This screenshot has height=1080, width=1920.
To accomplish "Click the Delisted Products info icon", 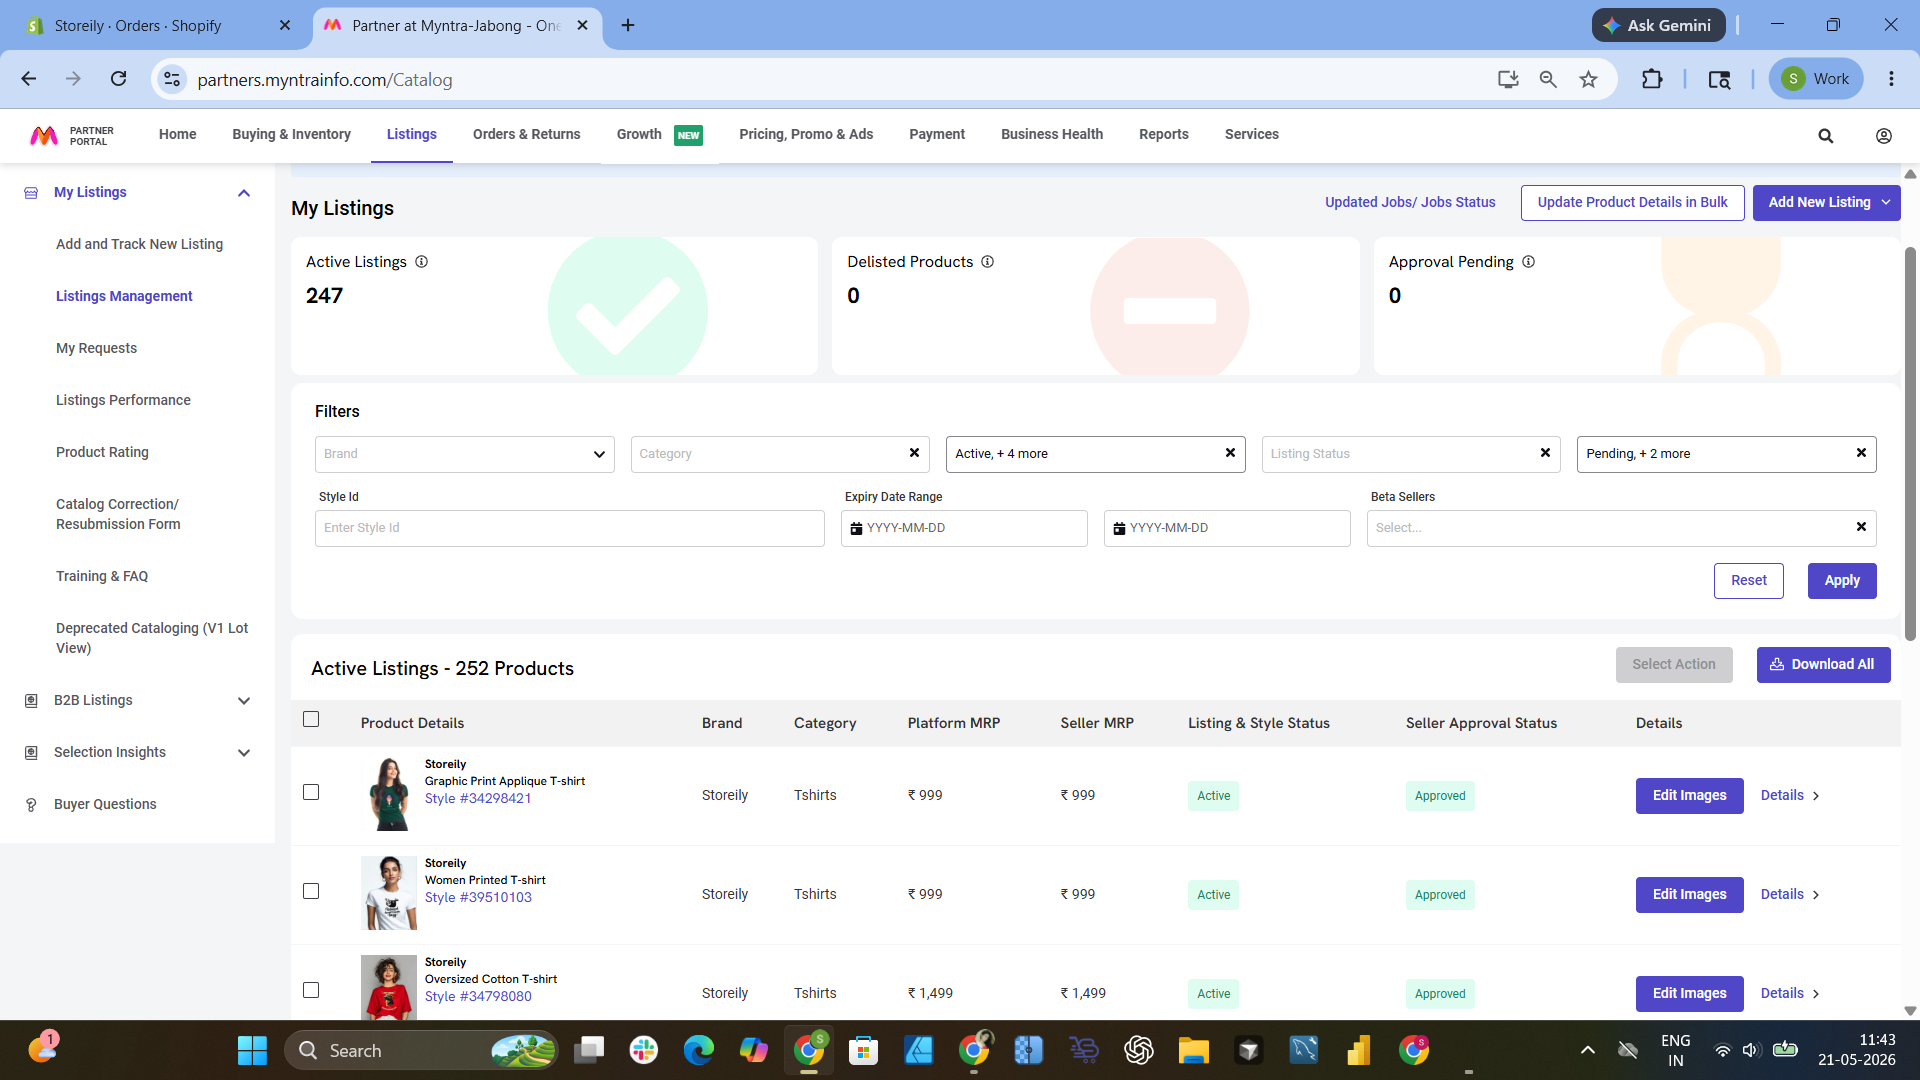I will [988, 262].
